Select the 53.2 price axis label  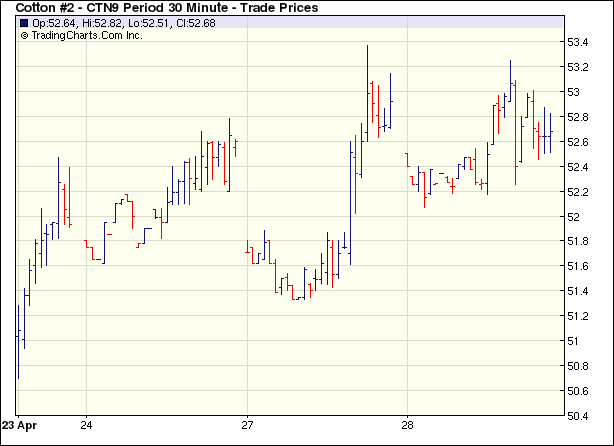coord(576,67)
